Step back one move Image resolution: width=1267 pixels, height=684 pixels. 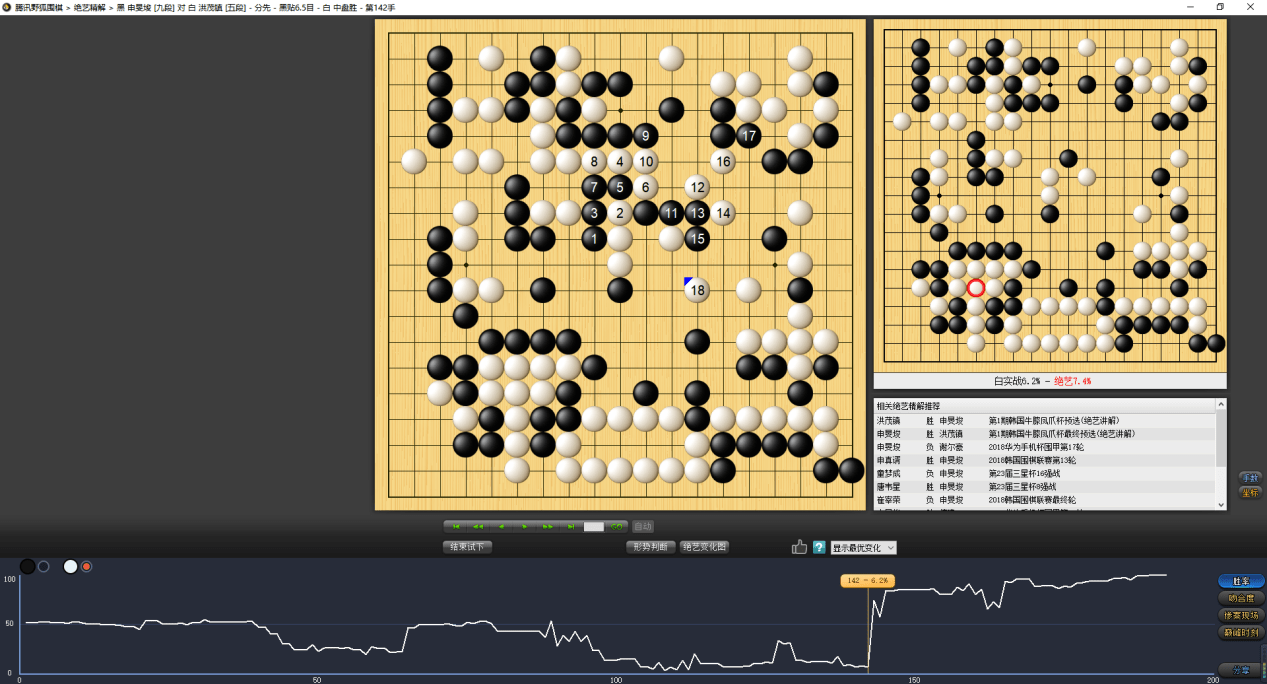[502, 526]
